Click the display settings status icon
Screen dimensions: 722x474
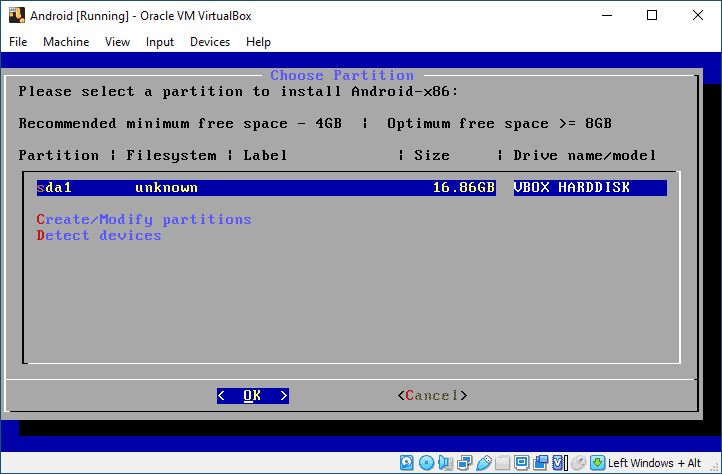click(x=521, y=463)
